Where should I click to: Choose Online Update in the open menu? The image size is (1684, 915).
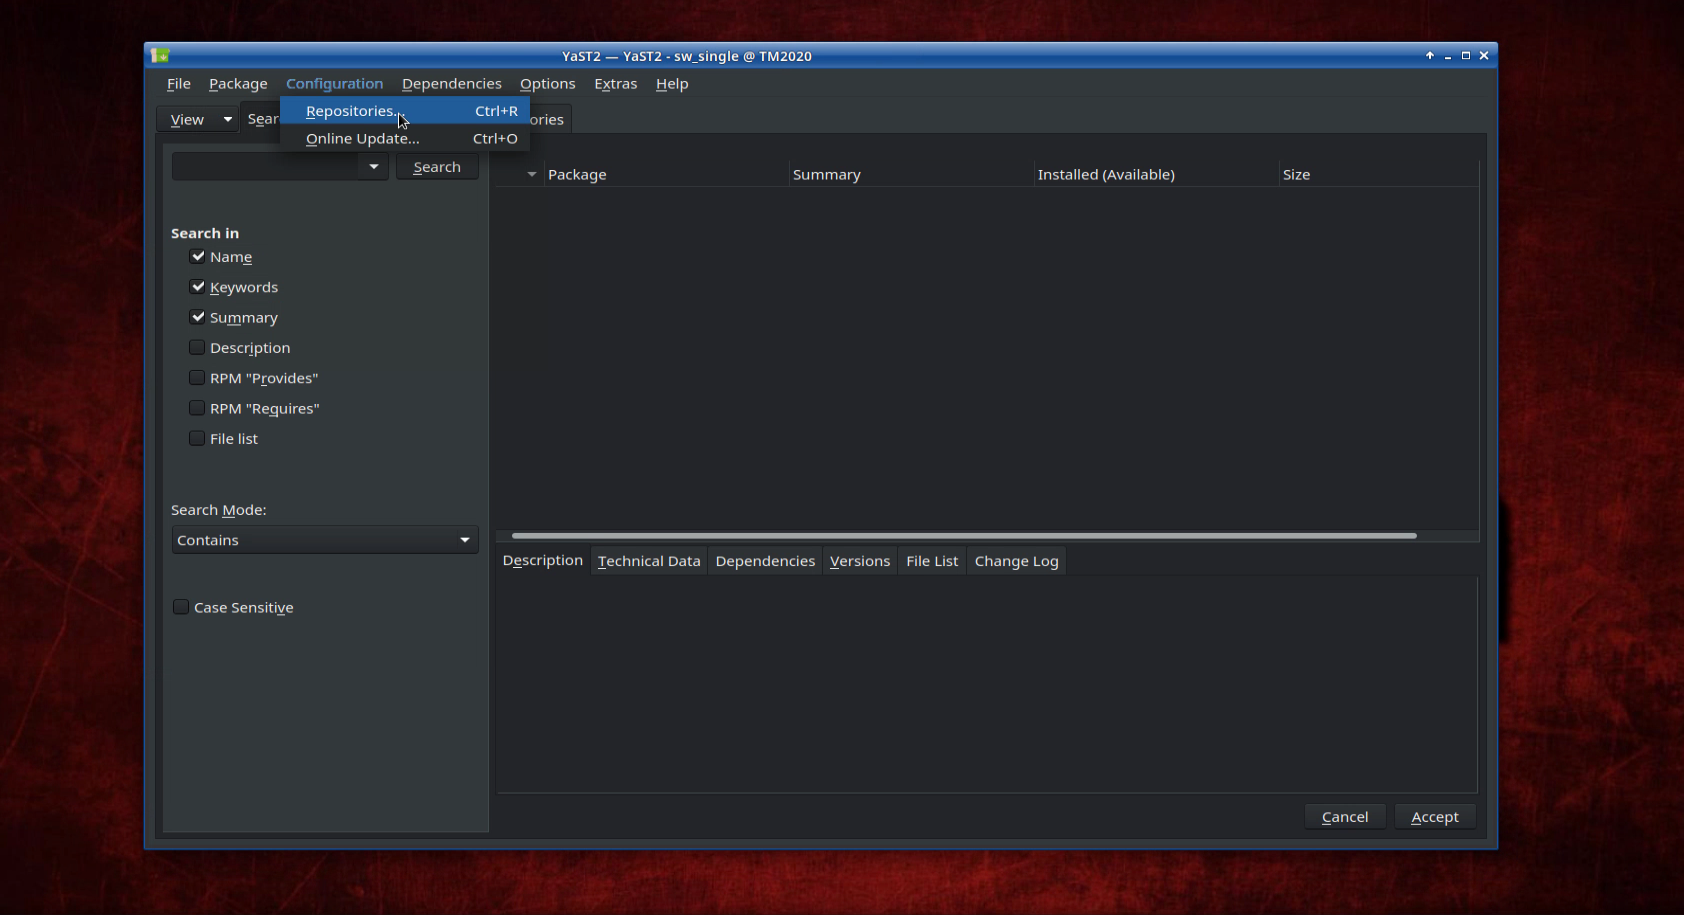tap(362, 138)
